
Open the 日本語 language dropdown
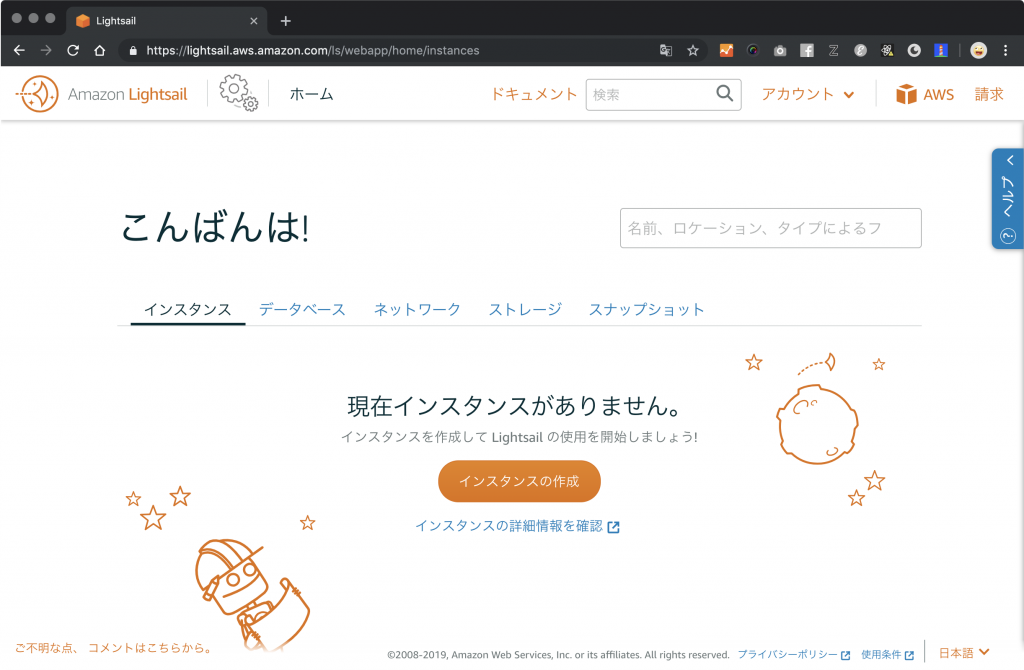pyautogui.click(x=964, y=652)
